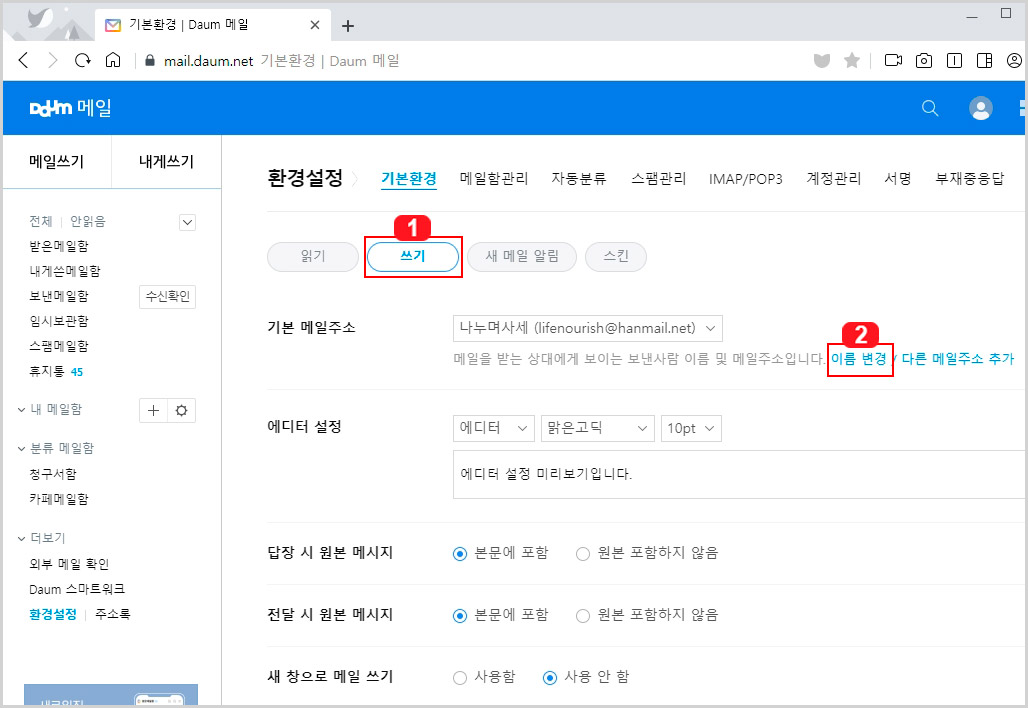Image resolution: width=1028 pixels, height=708 pixels.
Task: Click the Daum 메일 logo
Action: [x=70, y=108]
